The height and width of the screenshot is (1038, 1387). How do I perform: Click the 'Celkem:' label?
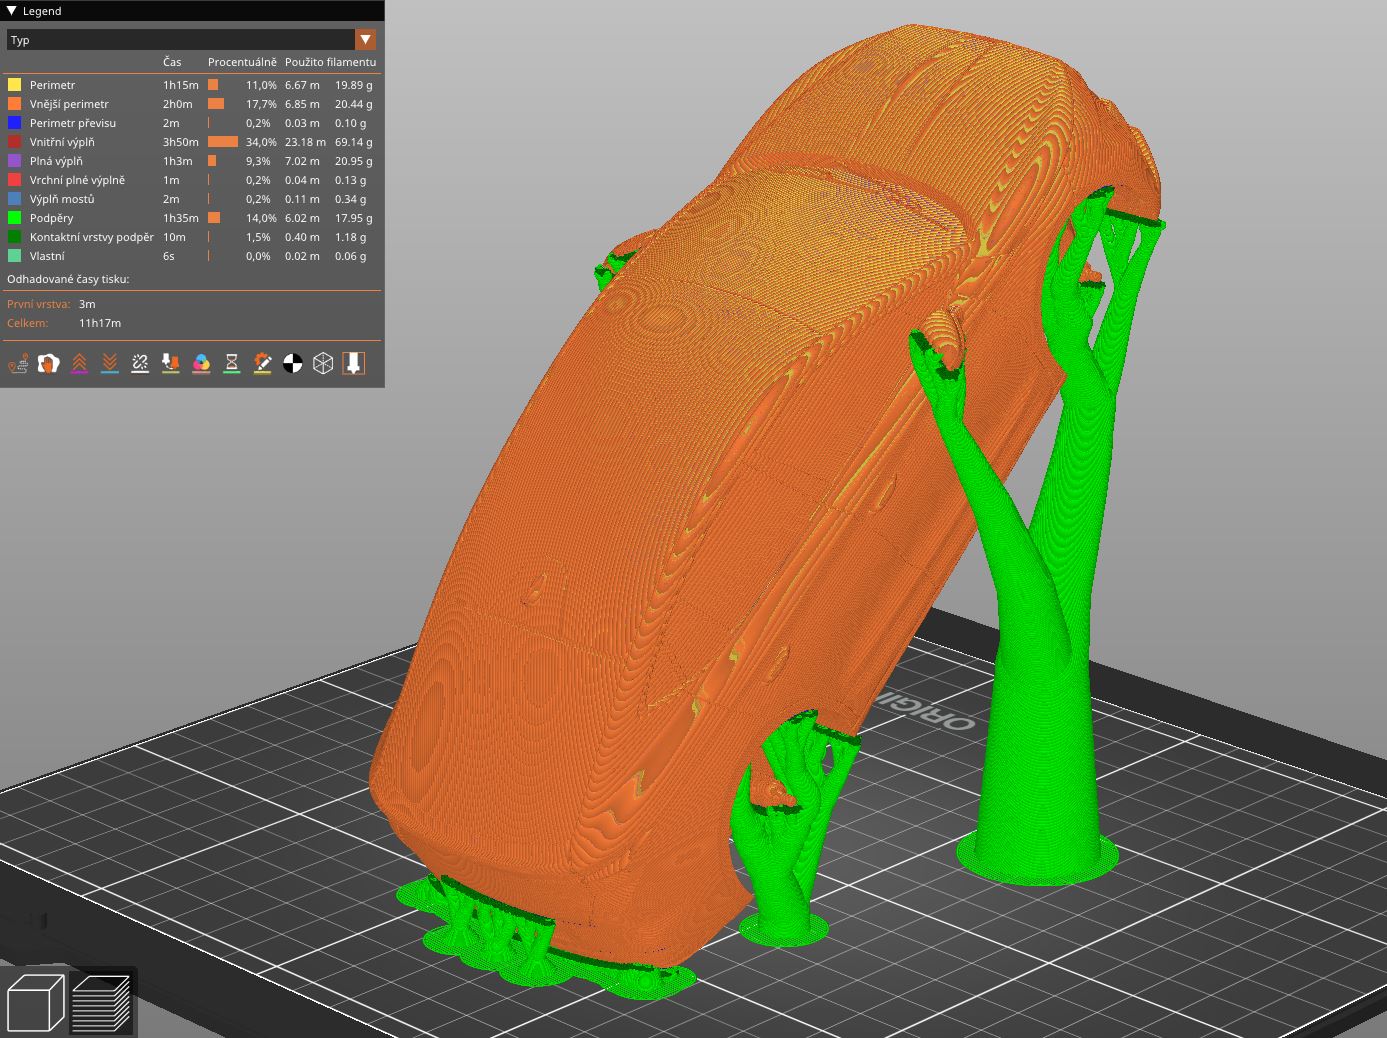(x=27, y=323)
